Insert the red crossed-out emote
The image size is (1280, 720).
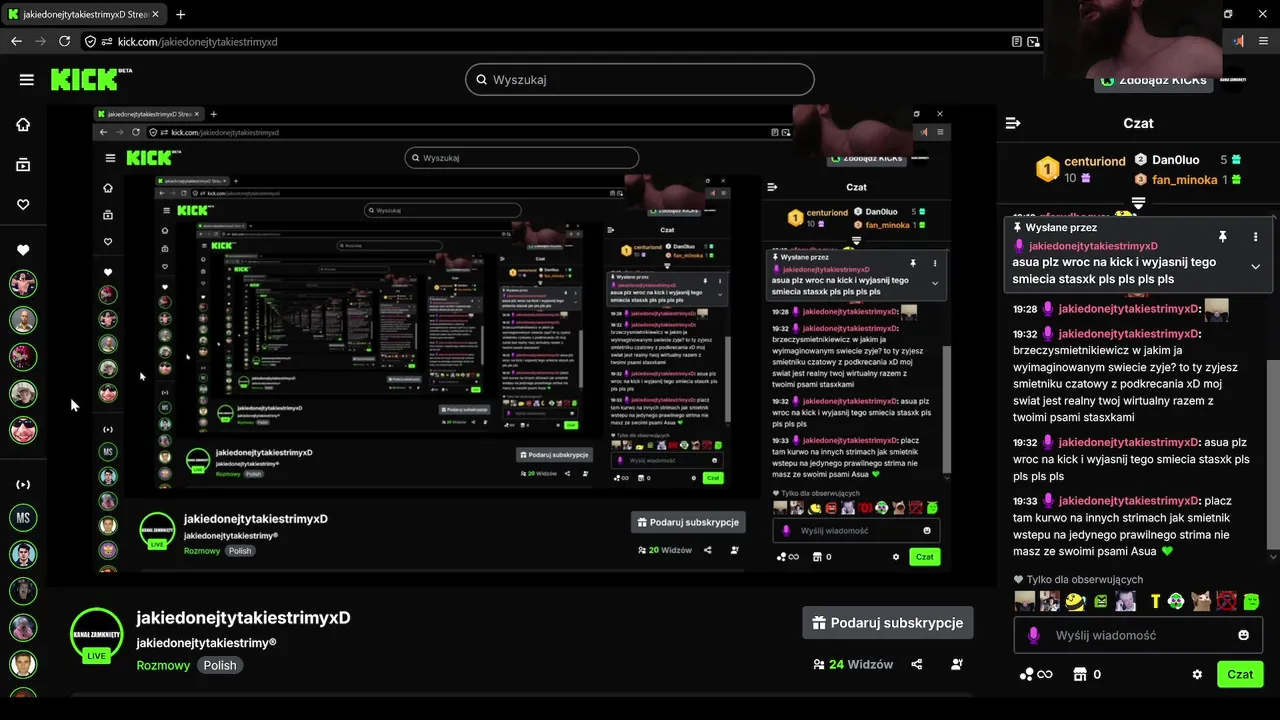click(1226, 601)
